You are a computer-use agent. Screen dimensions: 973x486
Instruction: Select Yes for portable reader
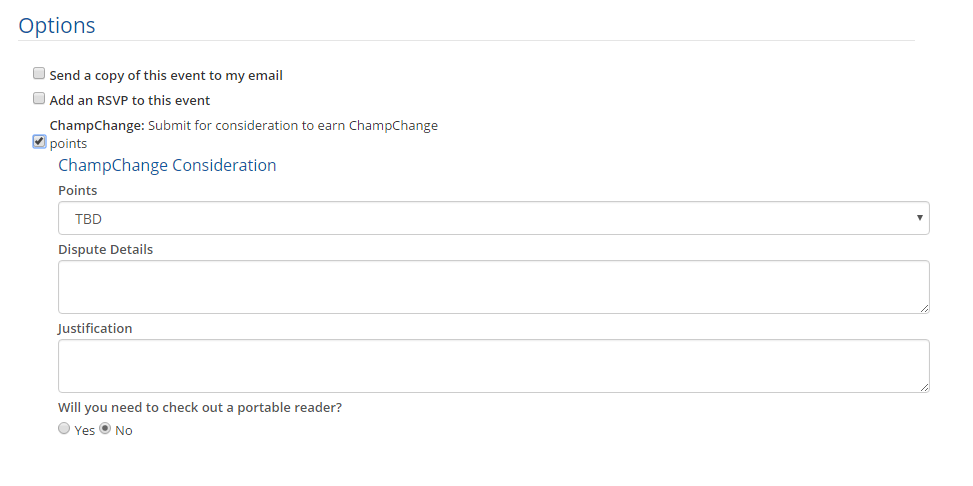click(x=64, y=429)
